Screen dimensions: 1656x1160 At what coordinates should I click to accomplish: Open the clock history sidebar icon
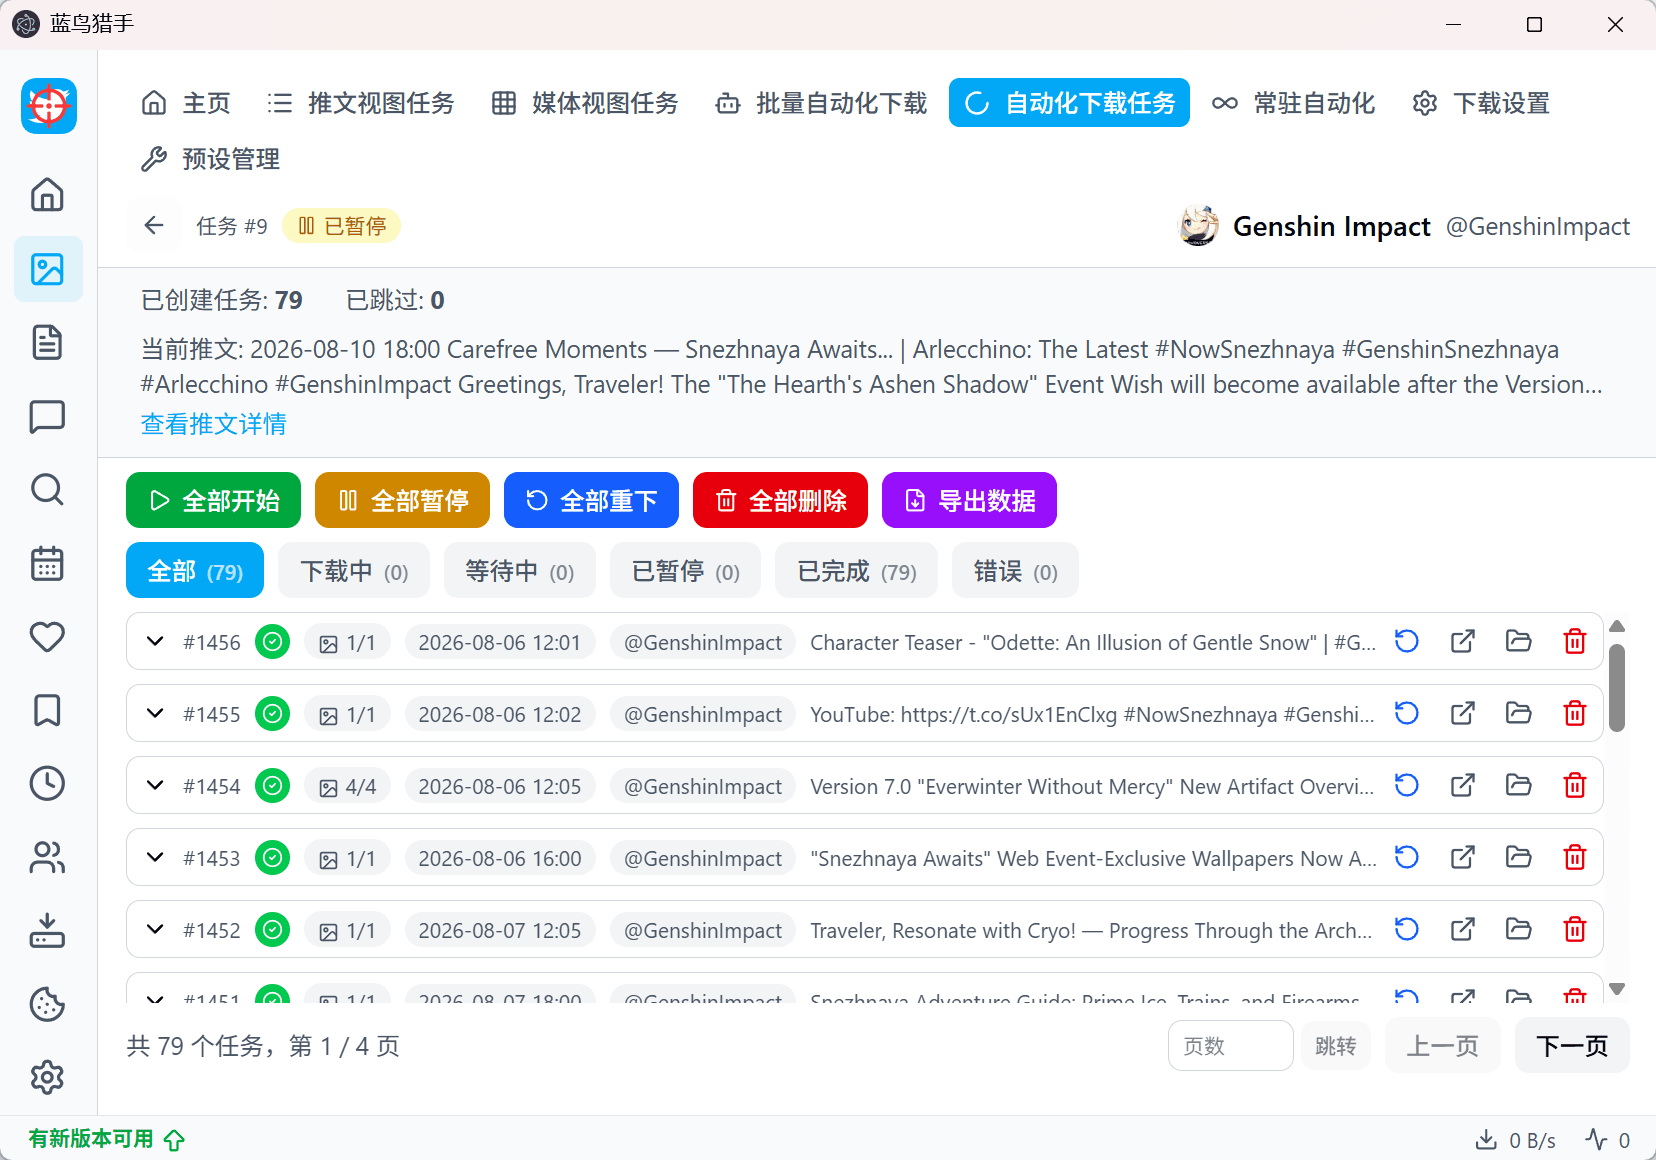47,784
